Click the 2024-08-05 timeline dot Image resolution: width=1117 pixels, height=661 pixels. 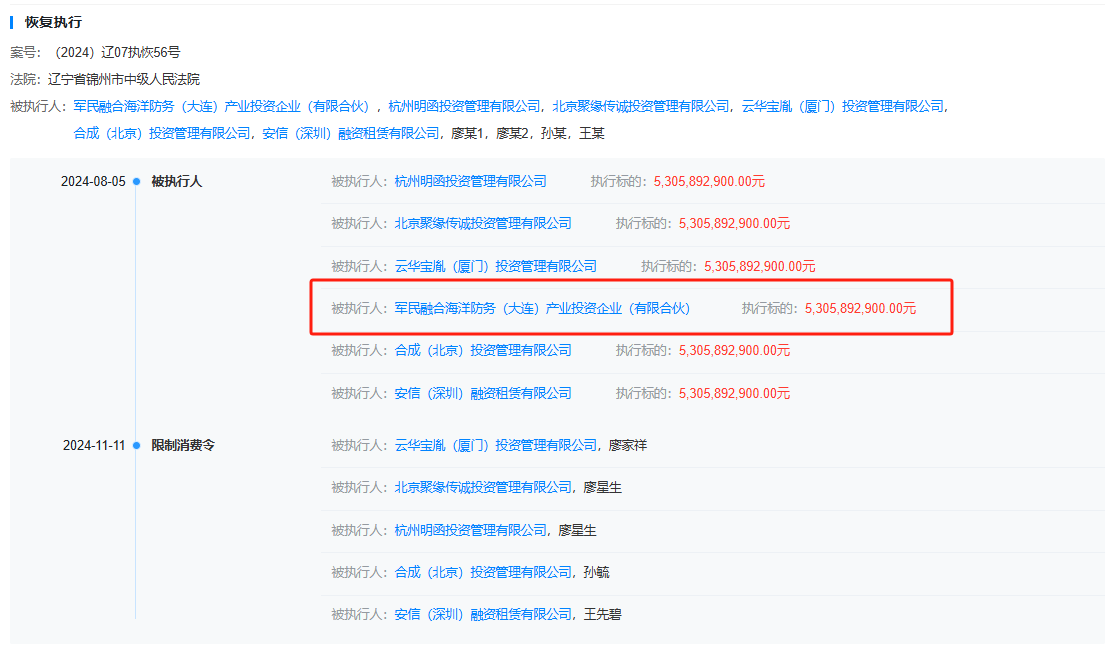136,182
